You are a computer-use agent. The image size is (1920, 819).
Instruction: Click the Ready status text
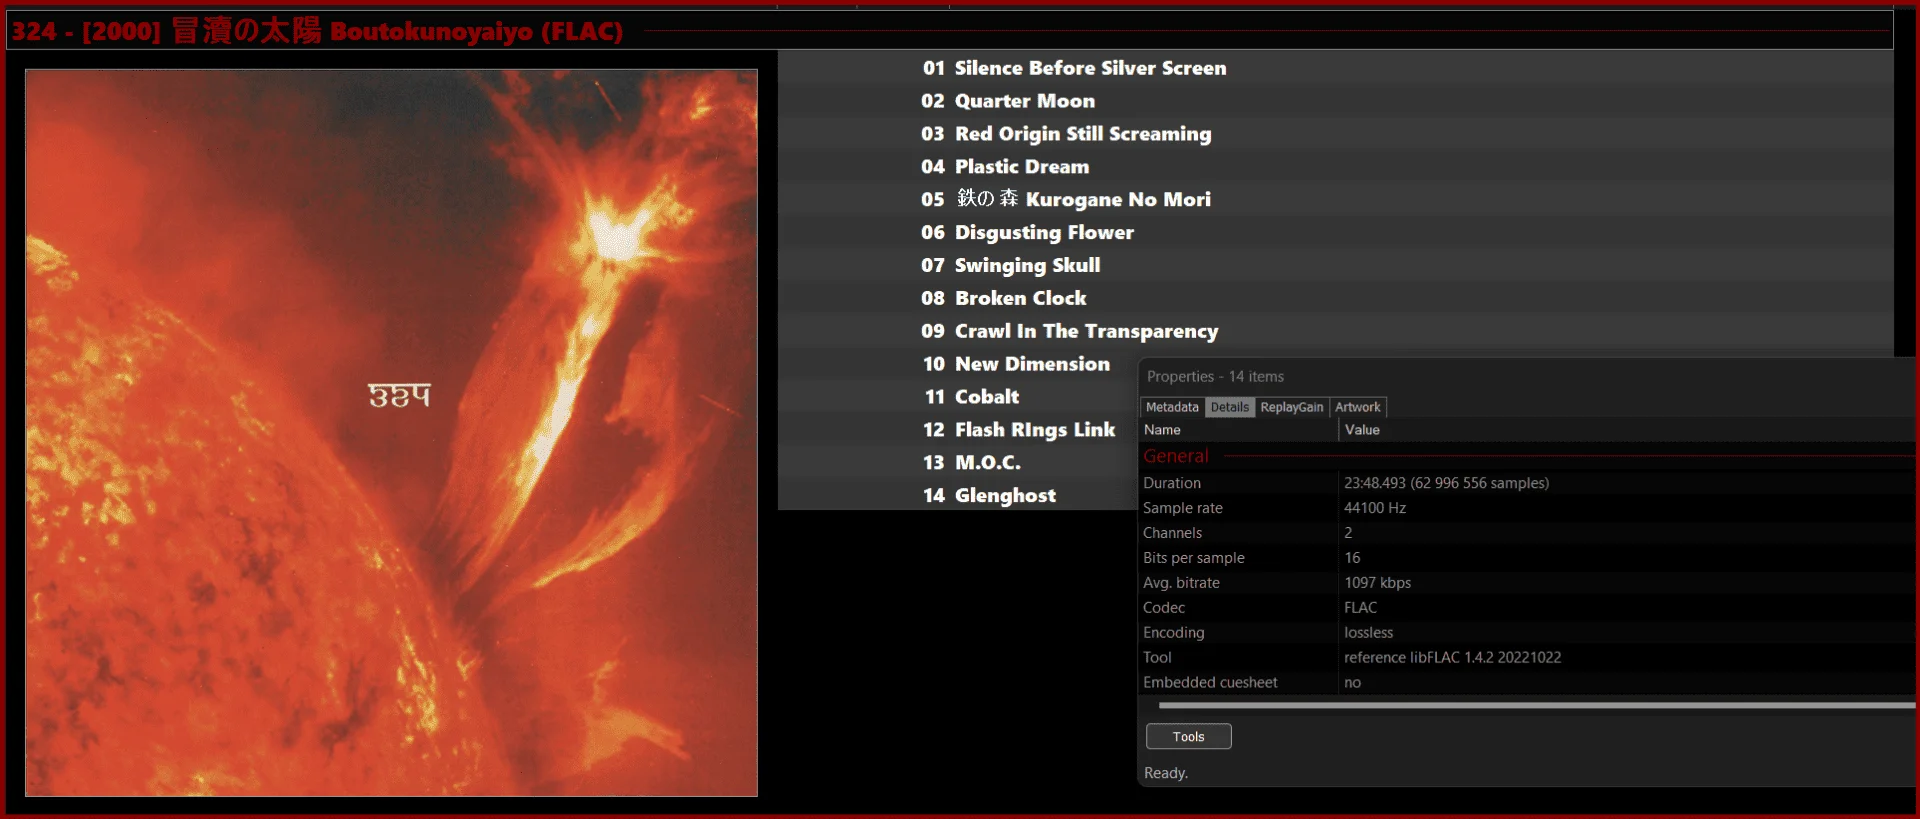tap(1166, 773)
